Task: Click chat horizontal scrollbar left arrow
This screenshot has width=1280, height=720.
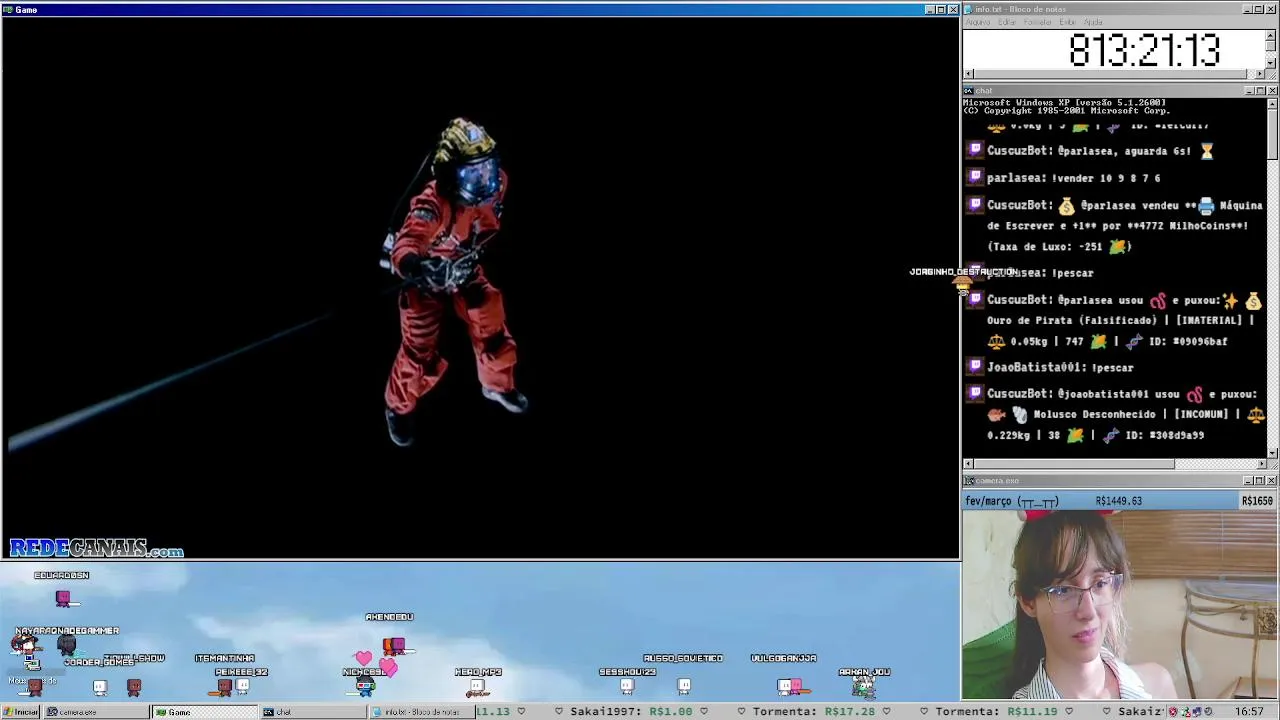Action: [x=968, y=464]
